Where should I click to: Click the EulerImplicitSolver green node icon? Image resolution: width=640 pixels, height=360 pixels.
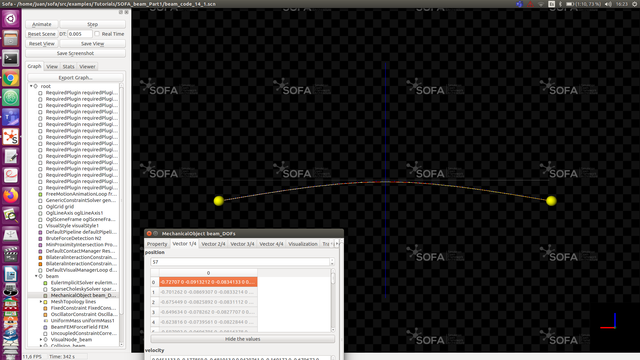tap(45, 283)
